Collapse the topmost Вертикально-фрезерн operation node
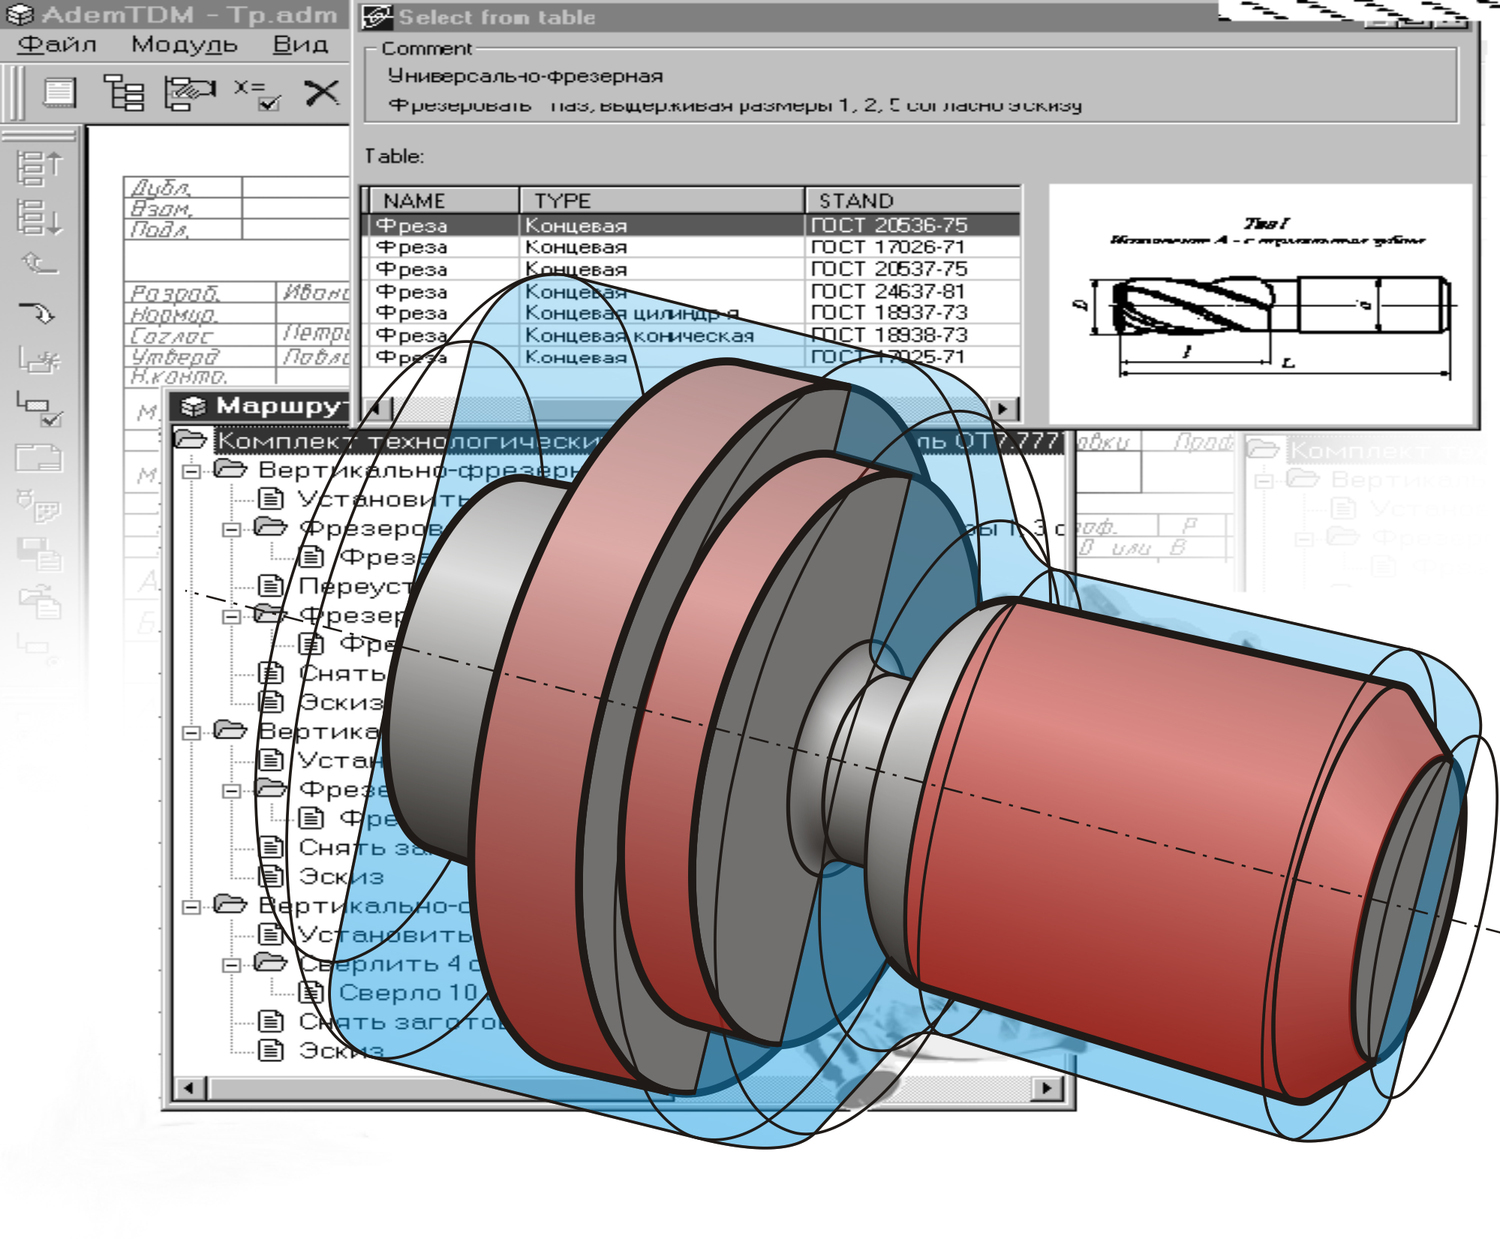 191,471
